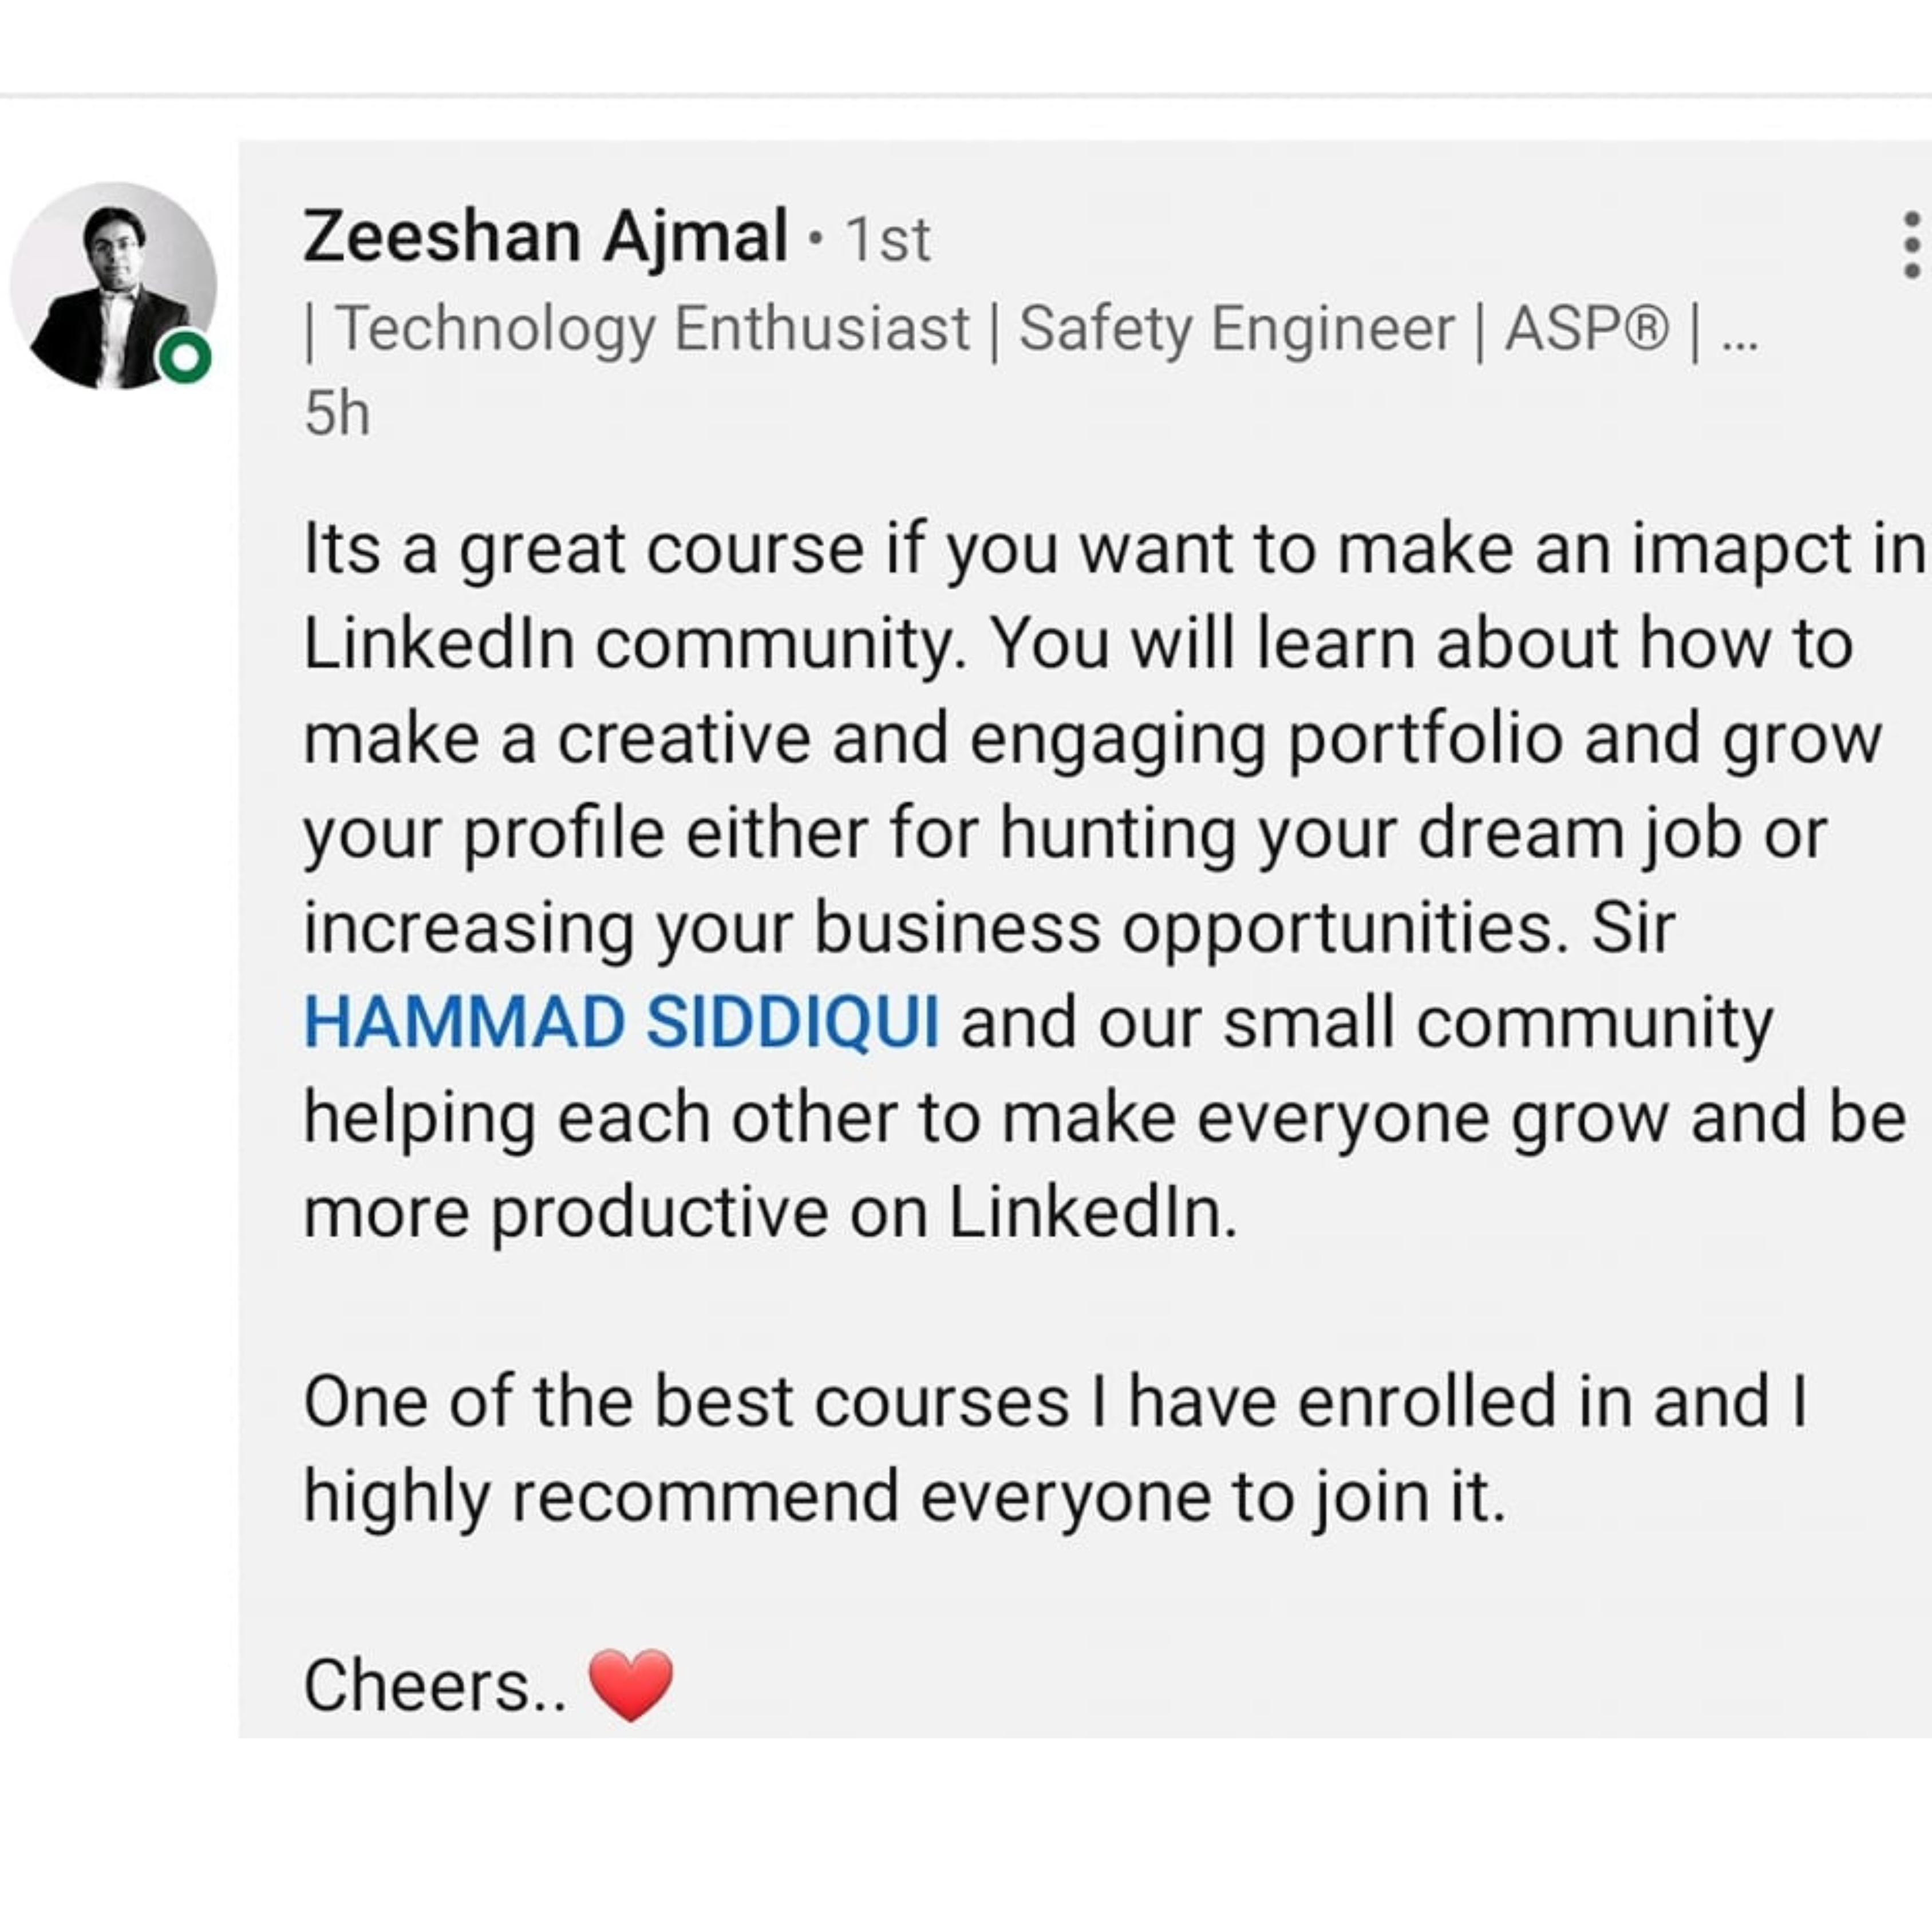This screenshot has width=1932, height=1932.
Task: Click the ASP® credential in the headline
Action: (1586, 328)
